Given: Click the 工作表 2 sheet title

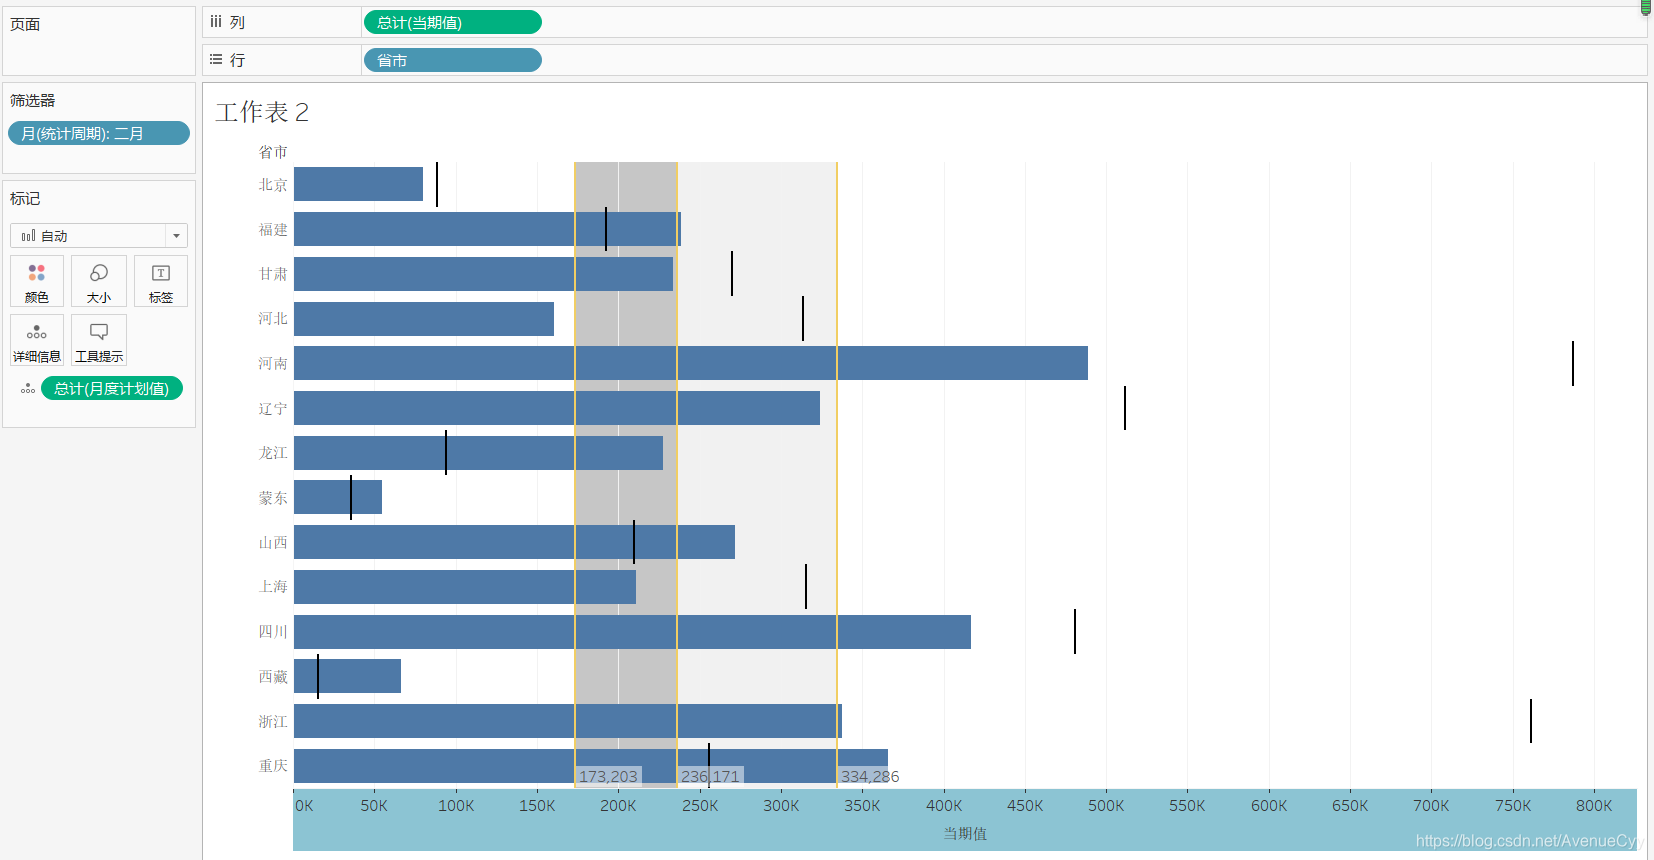Looking at the screenshot, I should point(262,112).
